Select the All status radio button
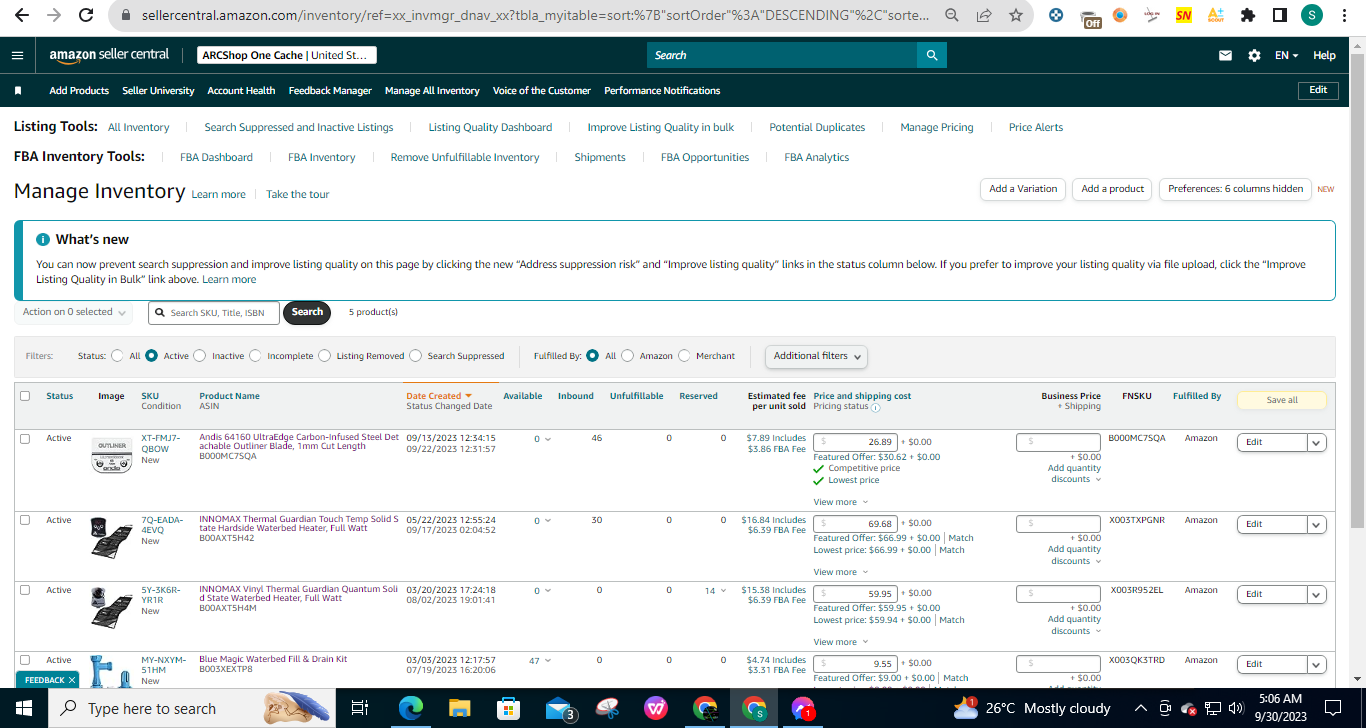1366x728 pixels. pyautogui.click(x=118, y=355)
